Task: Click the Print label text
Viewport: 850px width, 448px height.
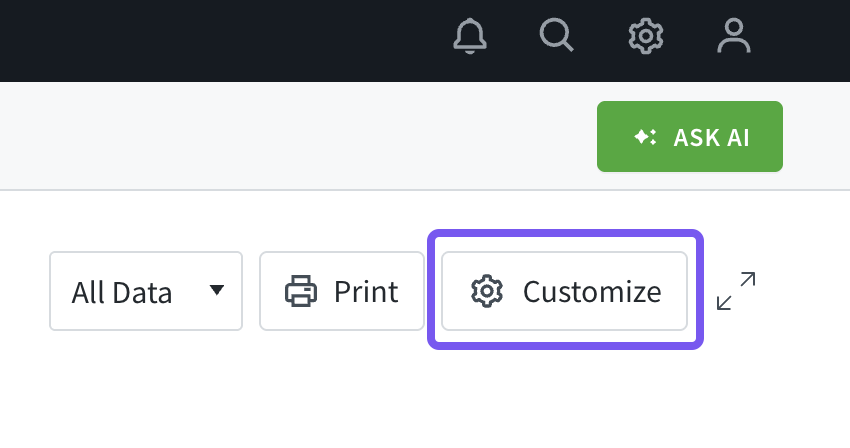Action: [366, 292]
